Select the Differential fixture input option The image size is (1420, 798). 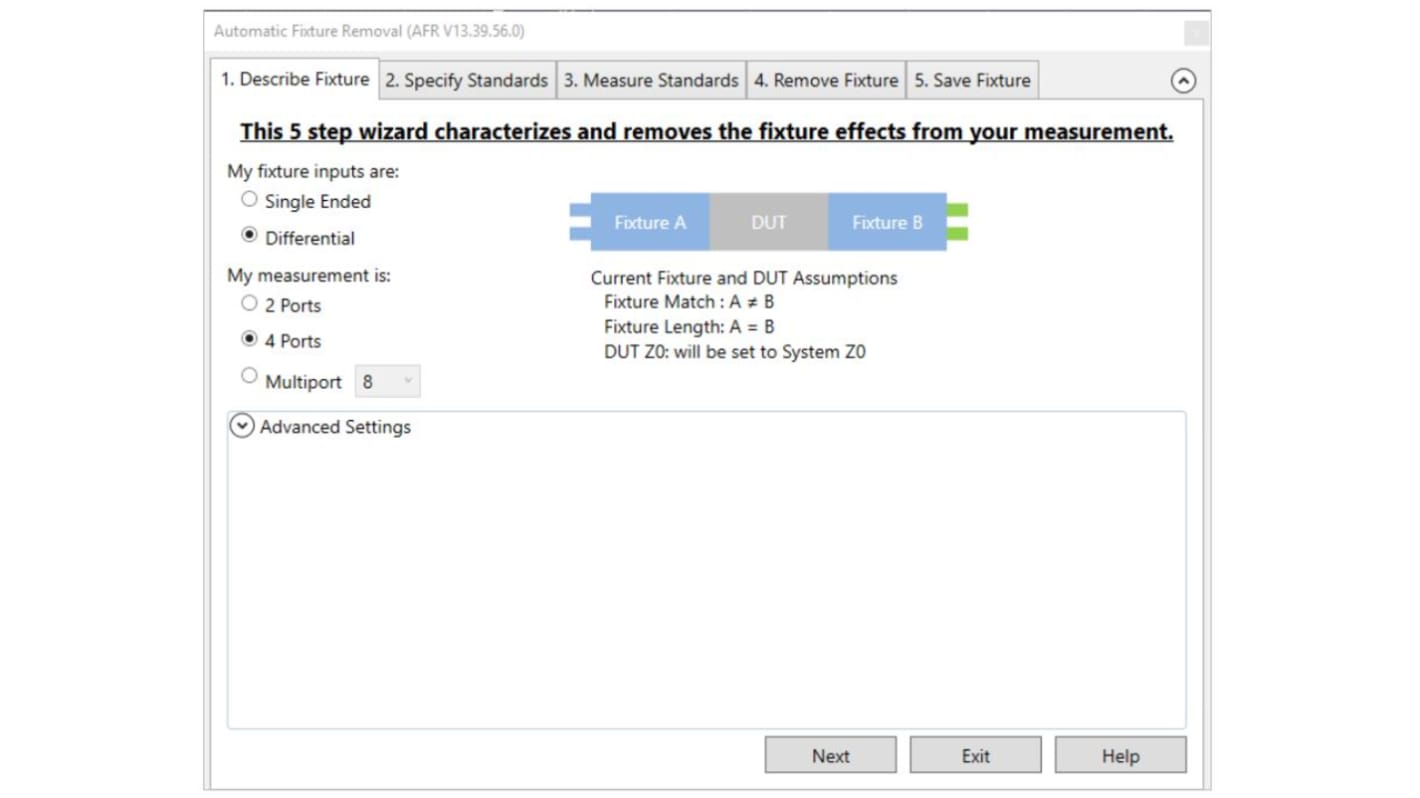point(249,236)
